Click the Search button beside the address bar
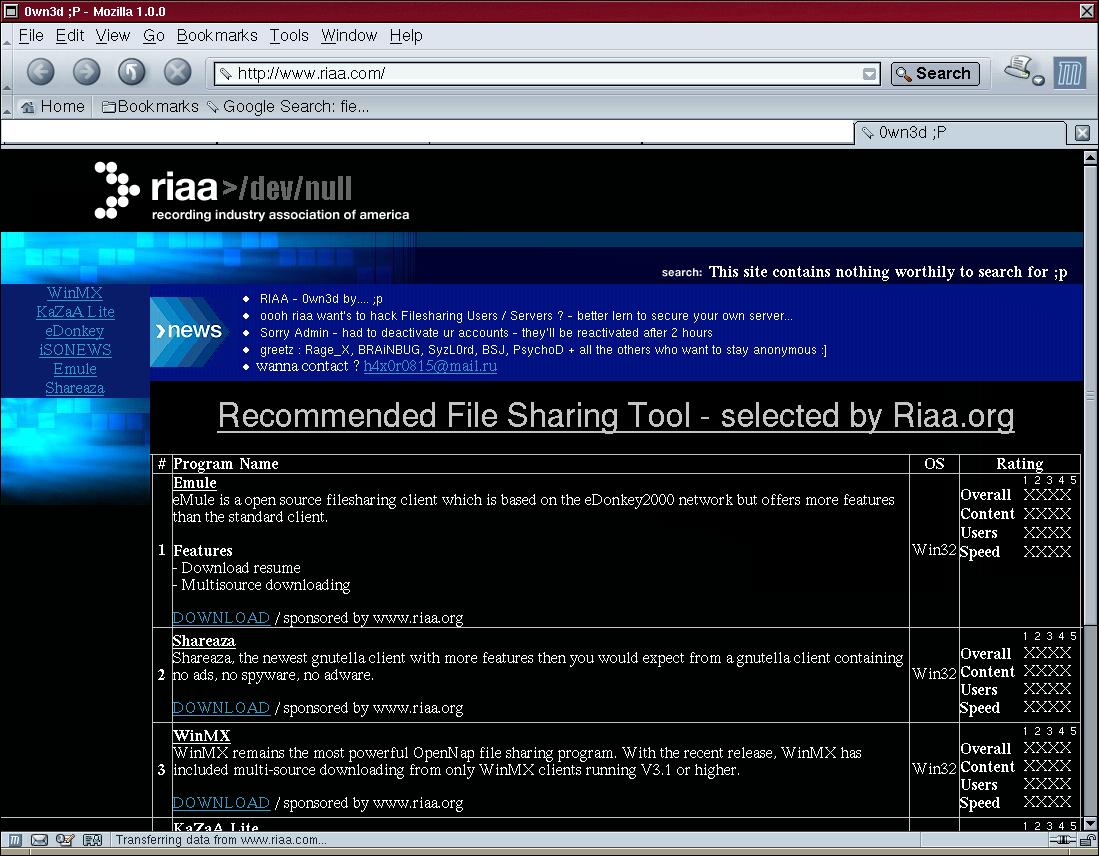This screenshot has height=856, width=1099. coord(935,74)
